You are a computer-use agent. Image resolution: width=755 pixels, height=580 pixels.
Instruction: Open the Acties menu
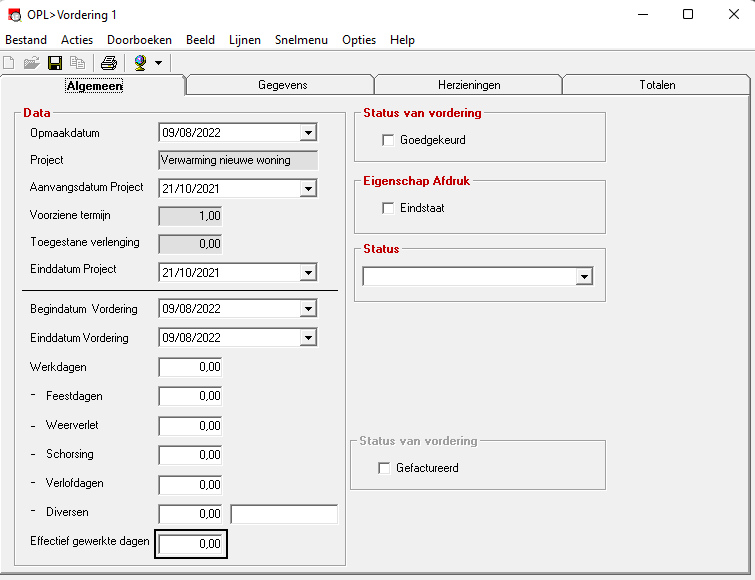point(77,40)
